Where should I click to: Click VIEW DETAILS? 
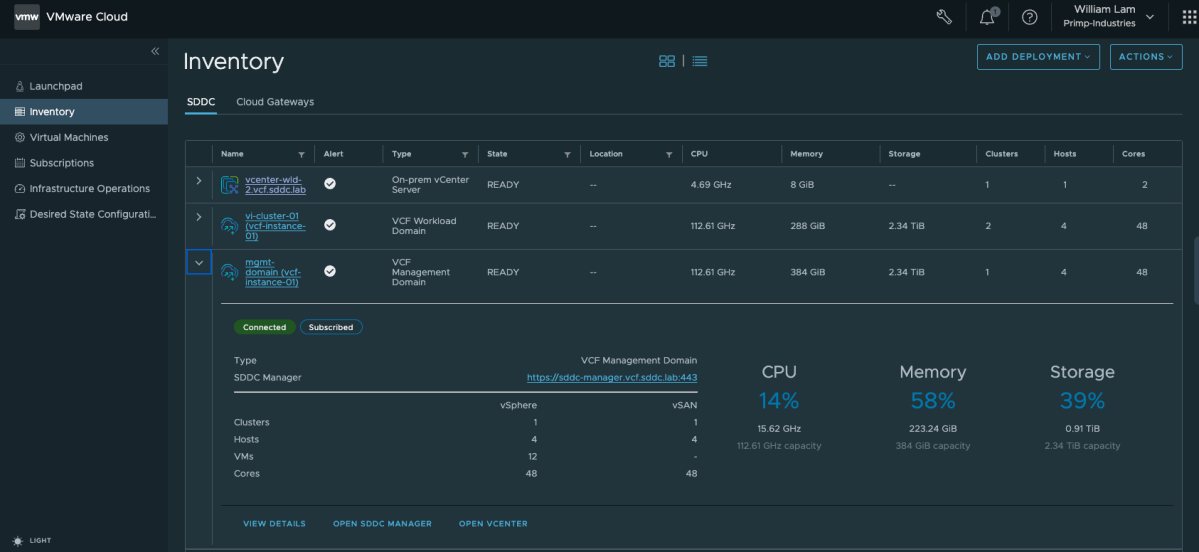[x=275, y=524]
